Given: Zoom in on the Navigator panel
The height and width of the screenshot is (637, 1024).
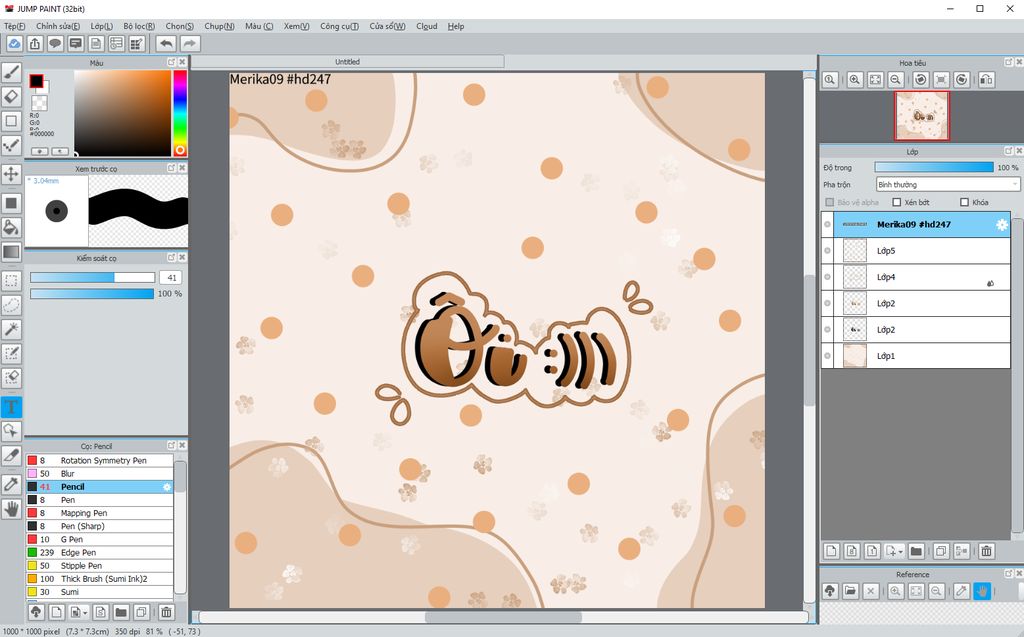Looking at the screenshot, I should click(854, 80).
